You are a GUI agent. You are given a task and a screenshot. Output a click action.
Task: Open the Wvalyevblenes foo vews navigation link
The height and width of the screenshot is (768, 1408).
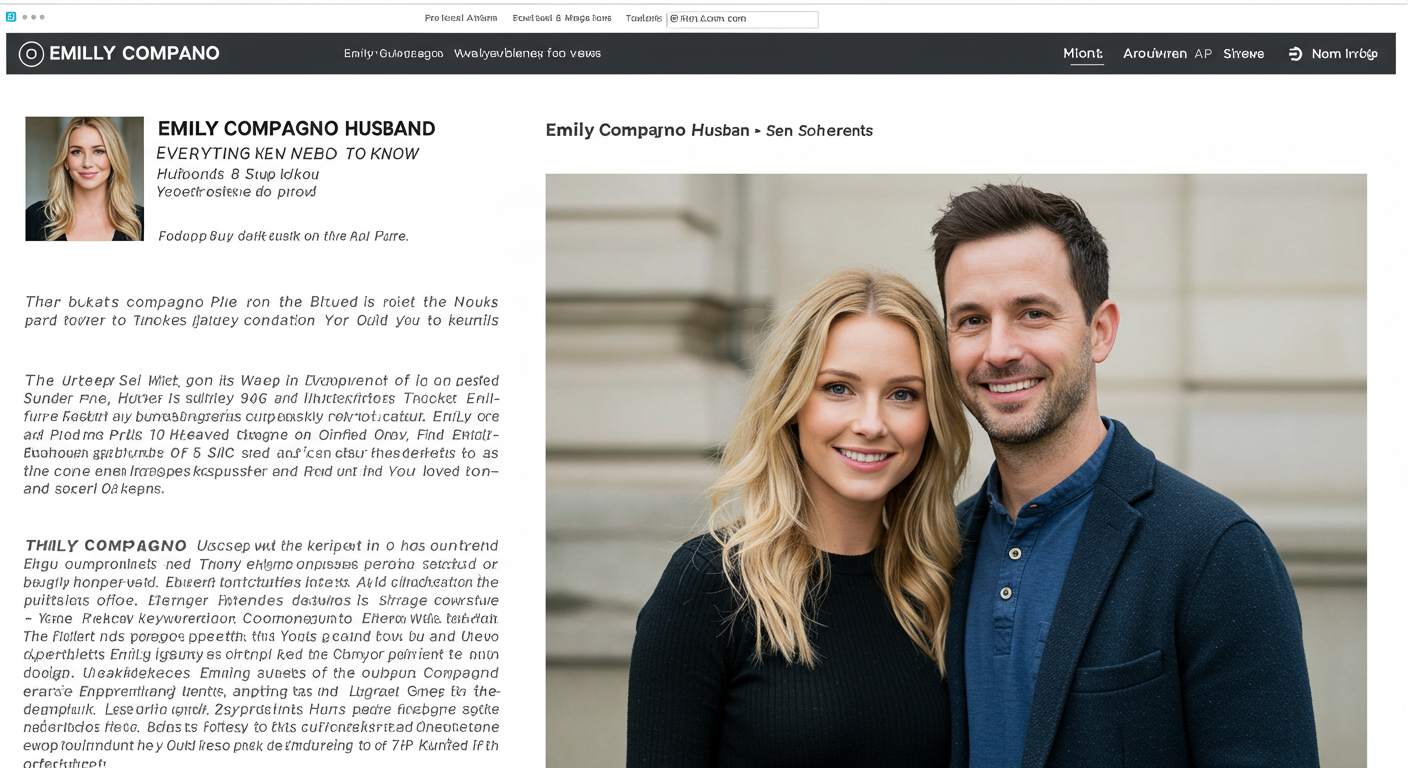pos(527,54)
